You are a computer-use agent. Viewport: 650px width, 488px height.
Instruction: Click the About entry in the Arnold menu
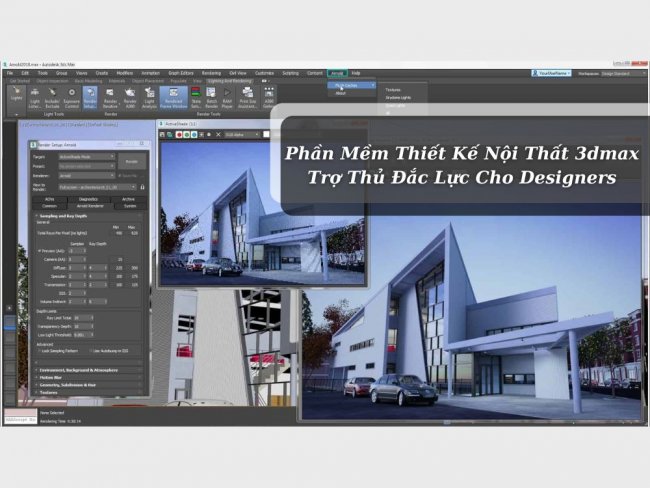(340, 93)
